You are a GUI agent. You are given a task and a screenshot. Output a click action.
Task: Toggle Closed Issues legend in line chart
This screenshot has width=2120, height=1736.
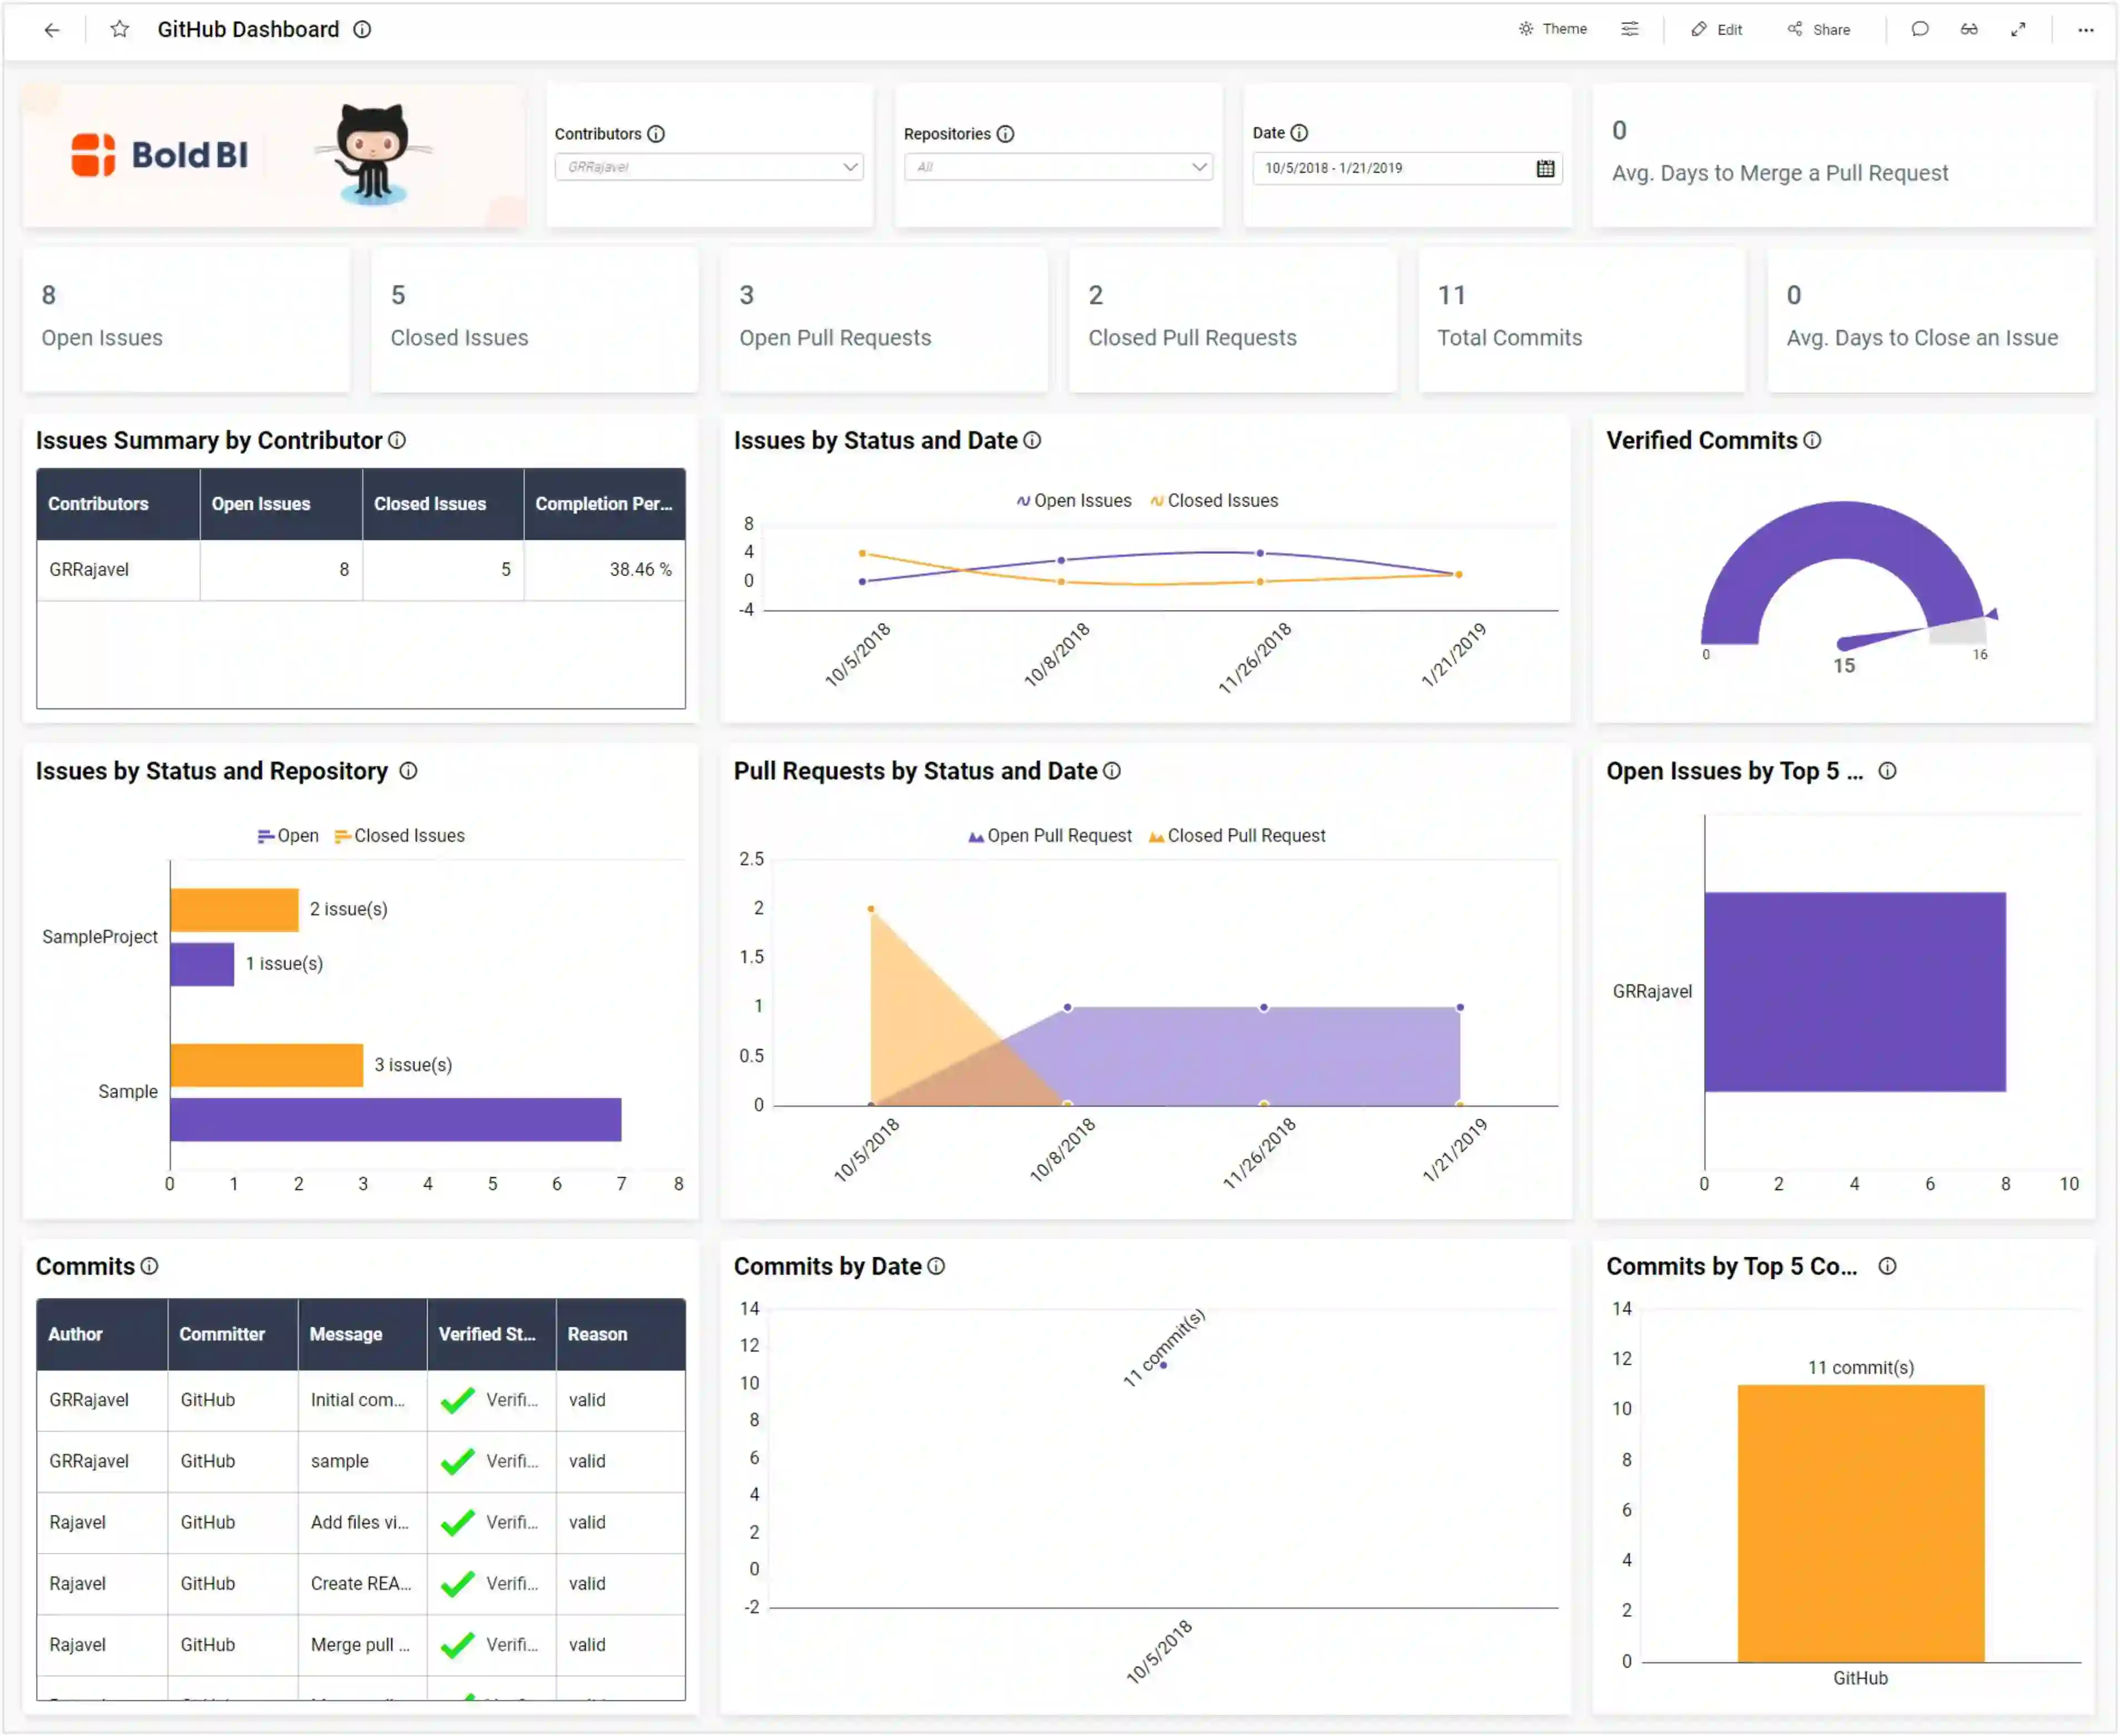(x=1214, y=500)
